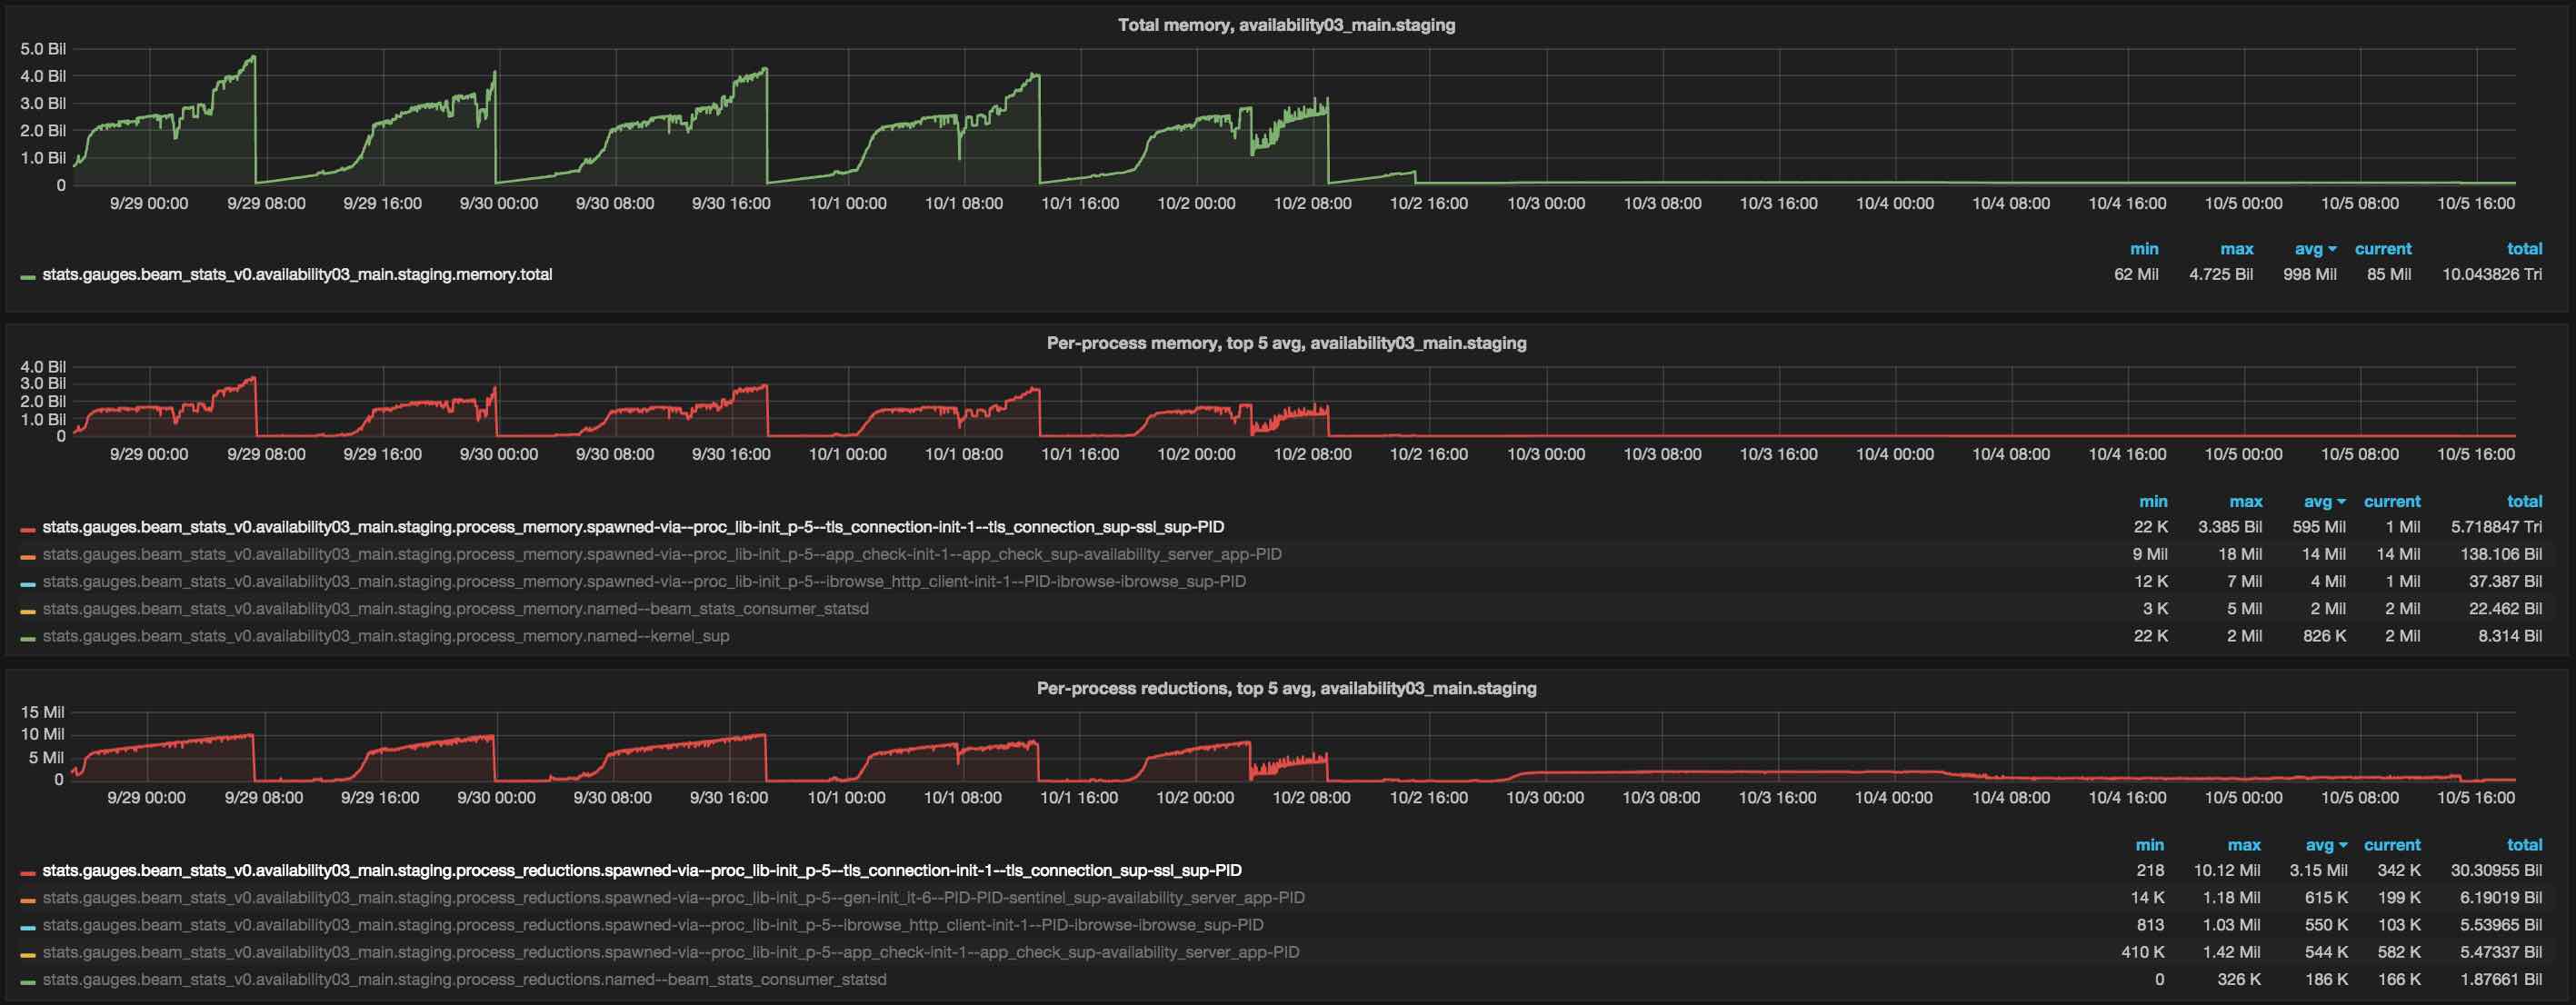2576x1005 pixels.
Task: Toggle the memory.total series legend label
Action: 297,274
